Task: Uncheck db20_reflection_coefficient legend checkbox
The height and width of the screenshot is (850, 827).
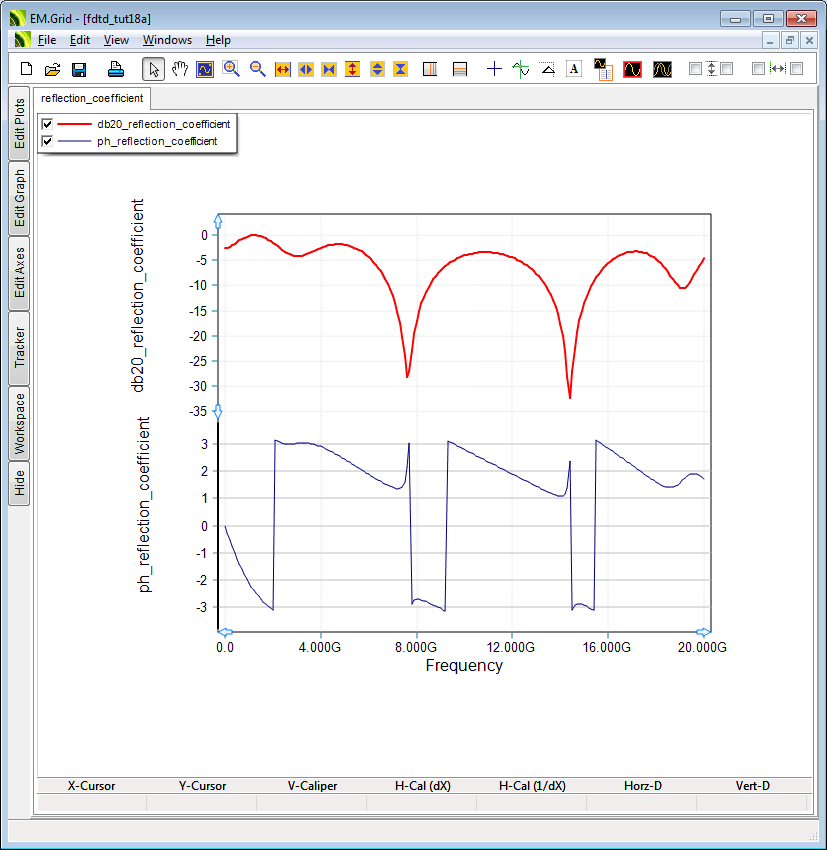Action: tap(47, 124)
